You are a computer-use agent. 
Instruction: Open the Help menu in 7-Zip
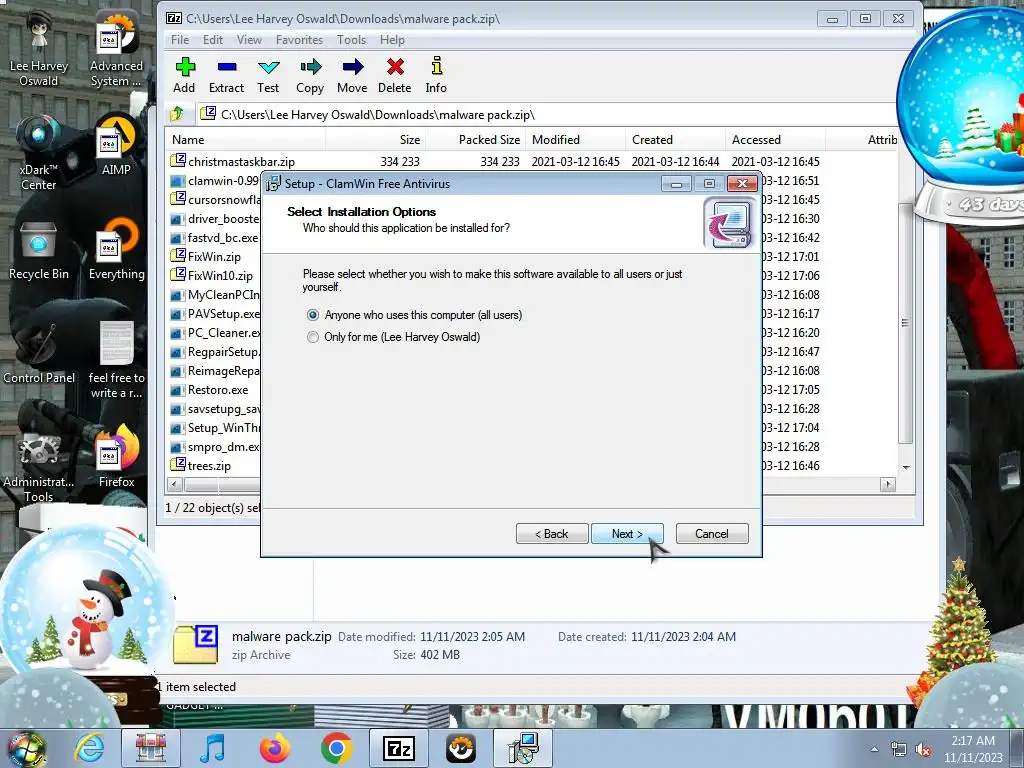tap(392, 40)
